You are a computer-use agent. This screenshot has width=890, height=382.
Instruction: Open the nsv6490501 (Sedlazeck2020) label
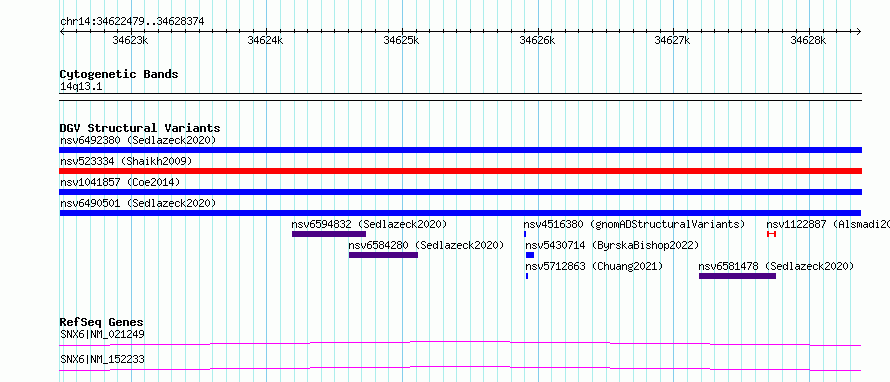click(x=138, y=203)
